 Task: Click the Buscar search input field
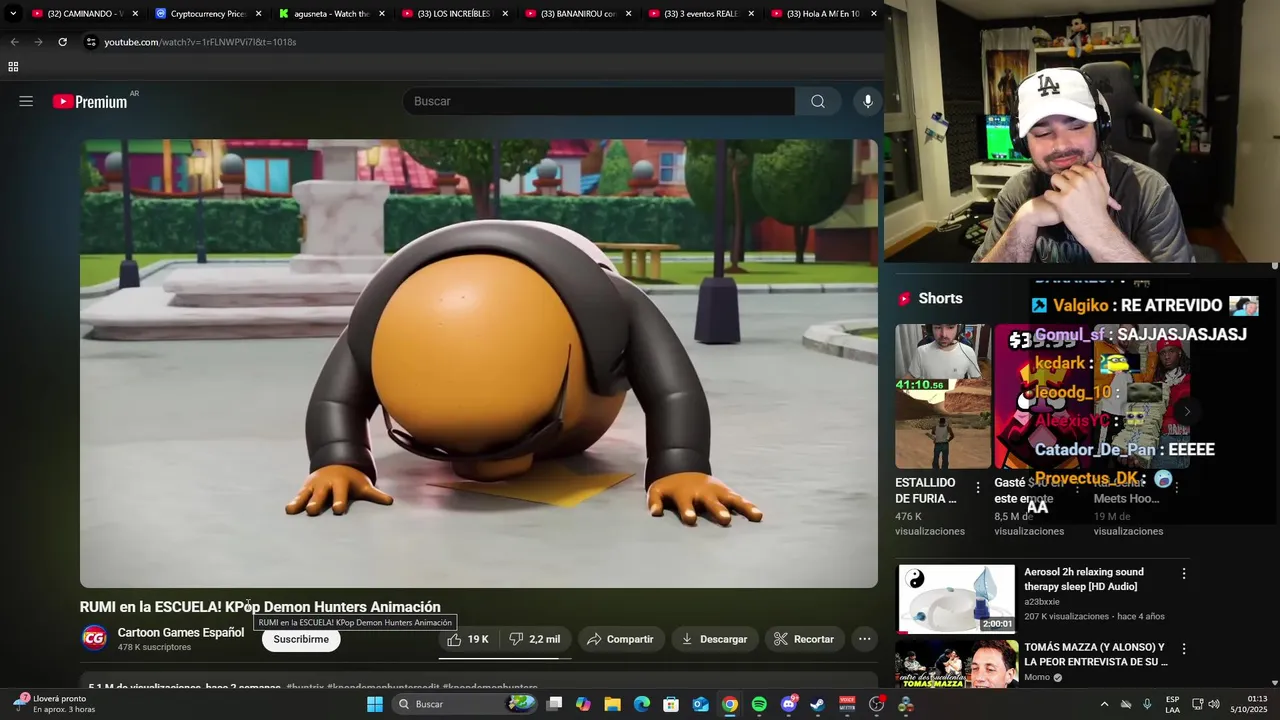click(599, 101)
